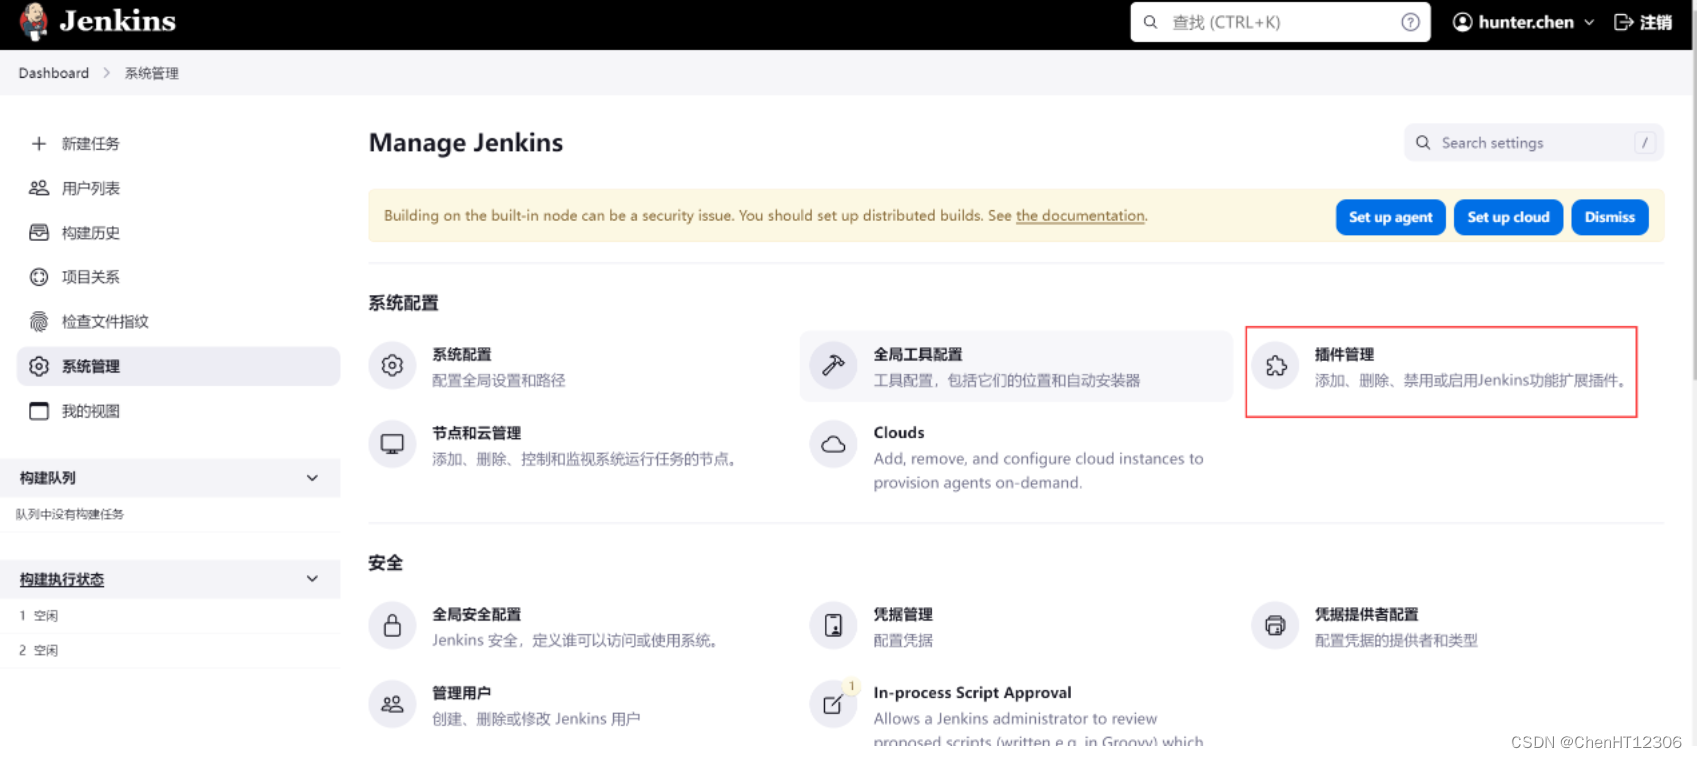Click the Search settings magnifier icon
The image size is (1697, 758).
[x=1423, y=143]
